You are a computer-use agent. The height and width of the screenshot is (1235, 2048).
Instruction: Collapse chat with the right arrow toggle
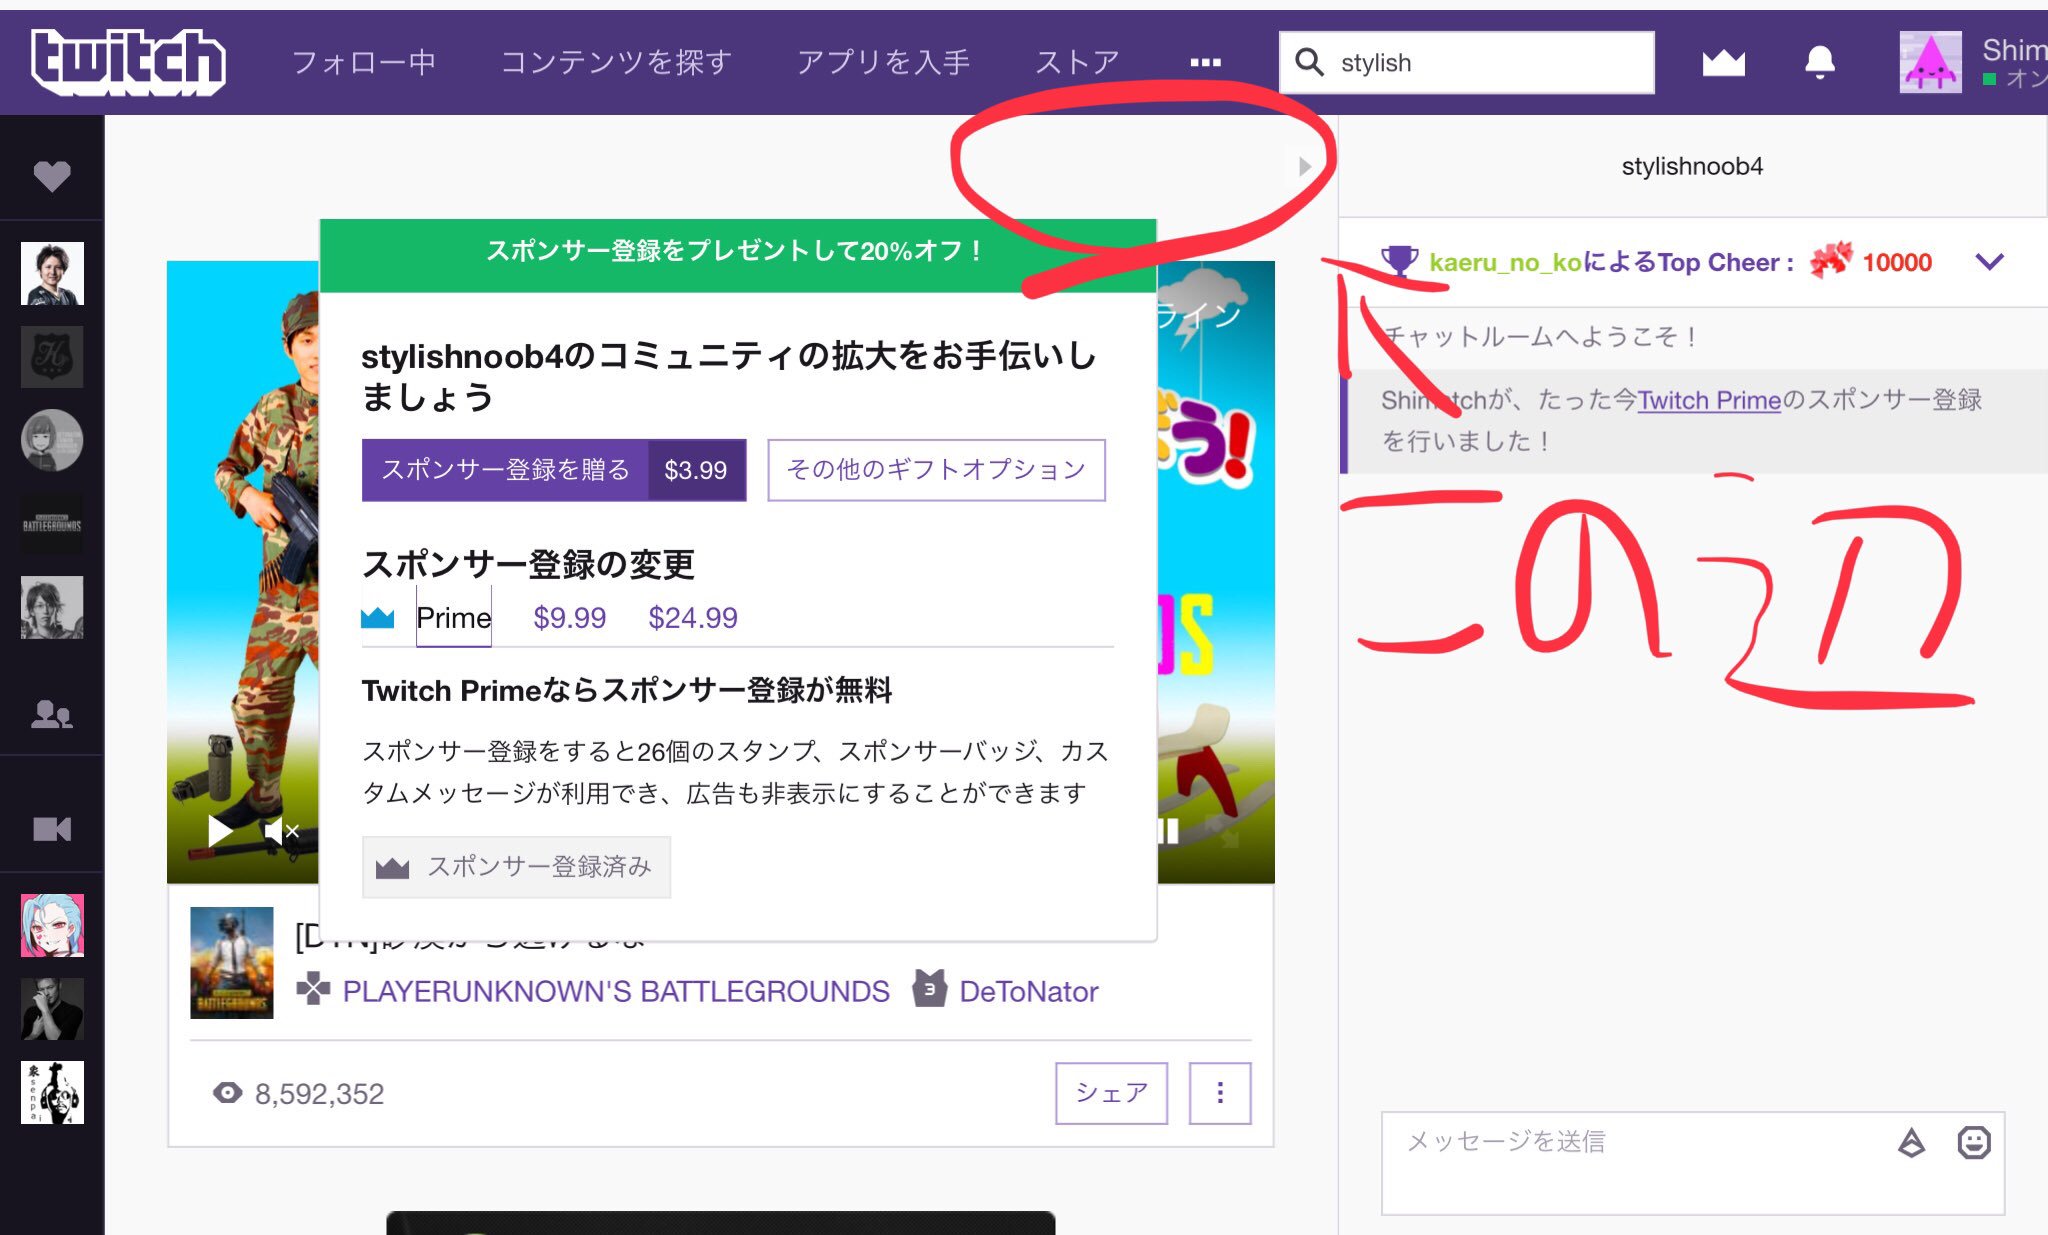[1304, 166]
